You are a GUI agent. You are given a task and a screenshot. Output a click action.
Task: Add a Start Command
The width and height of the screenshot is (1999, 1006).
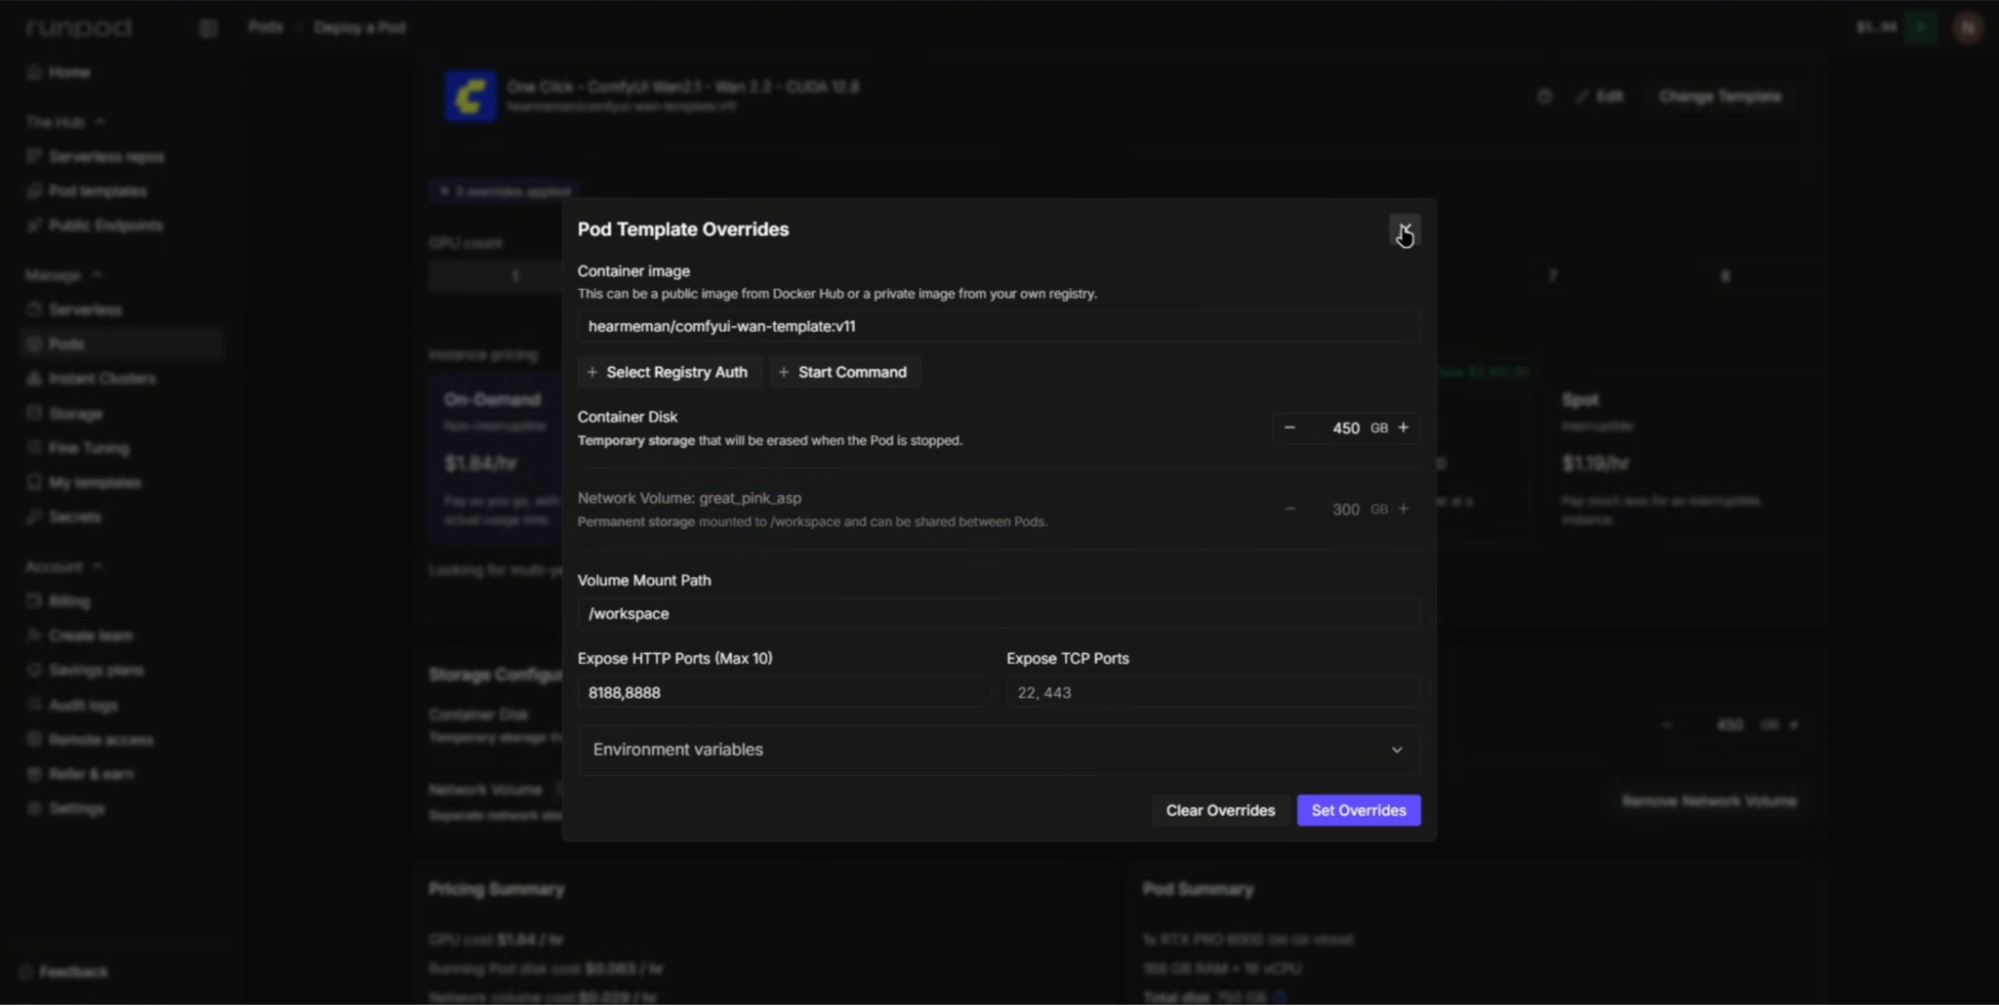tap(844, 372)
